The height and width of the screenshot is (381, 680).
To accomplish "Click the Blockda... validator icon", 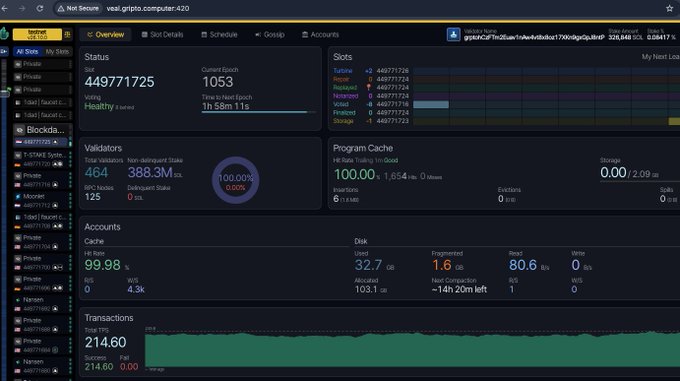I will point(20,130).
